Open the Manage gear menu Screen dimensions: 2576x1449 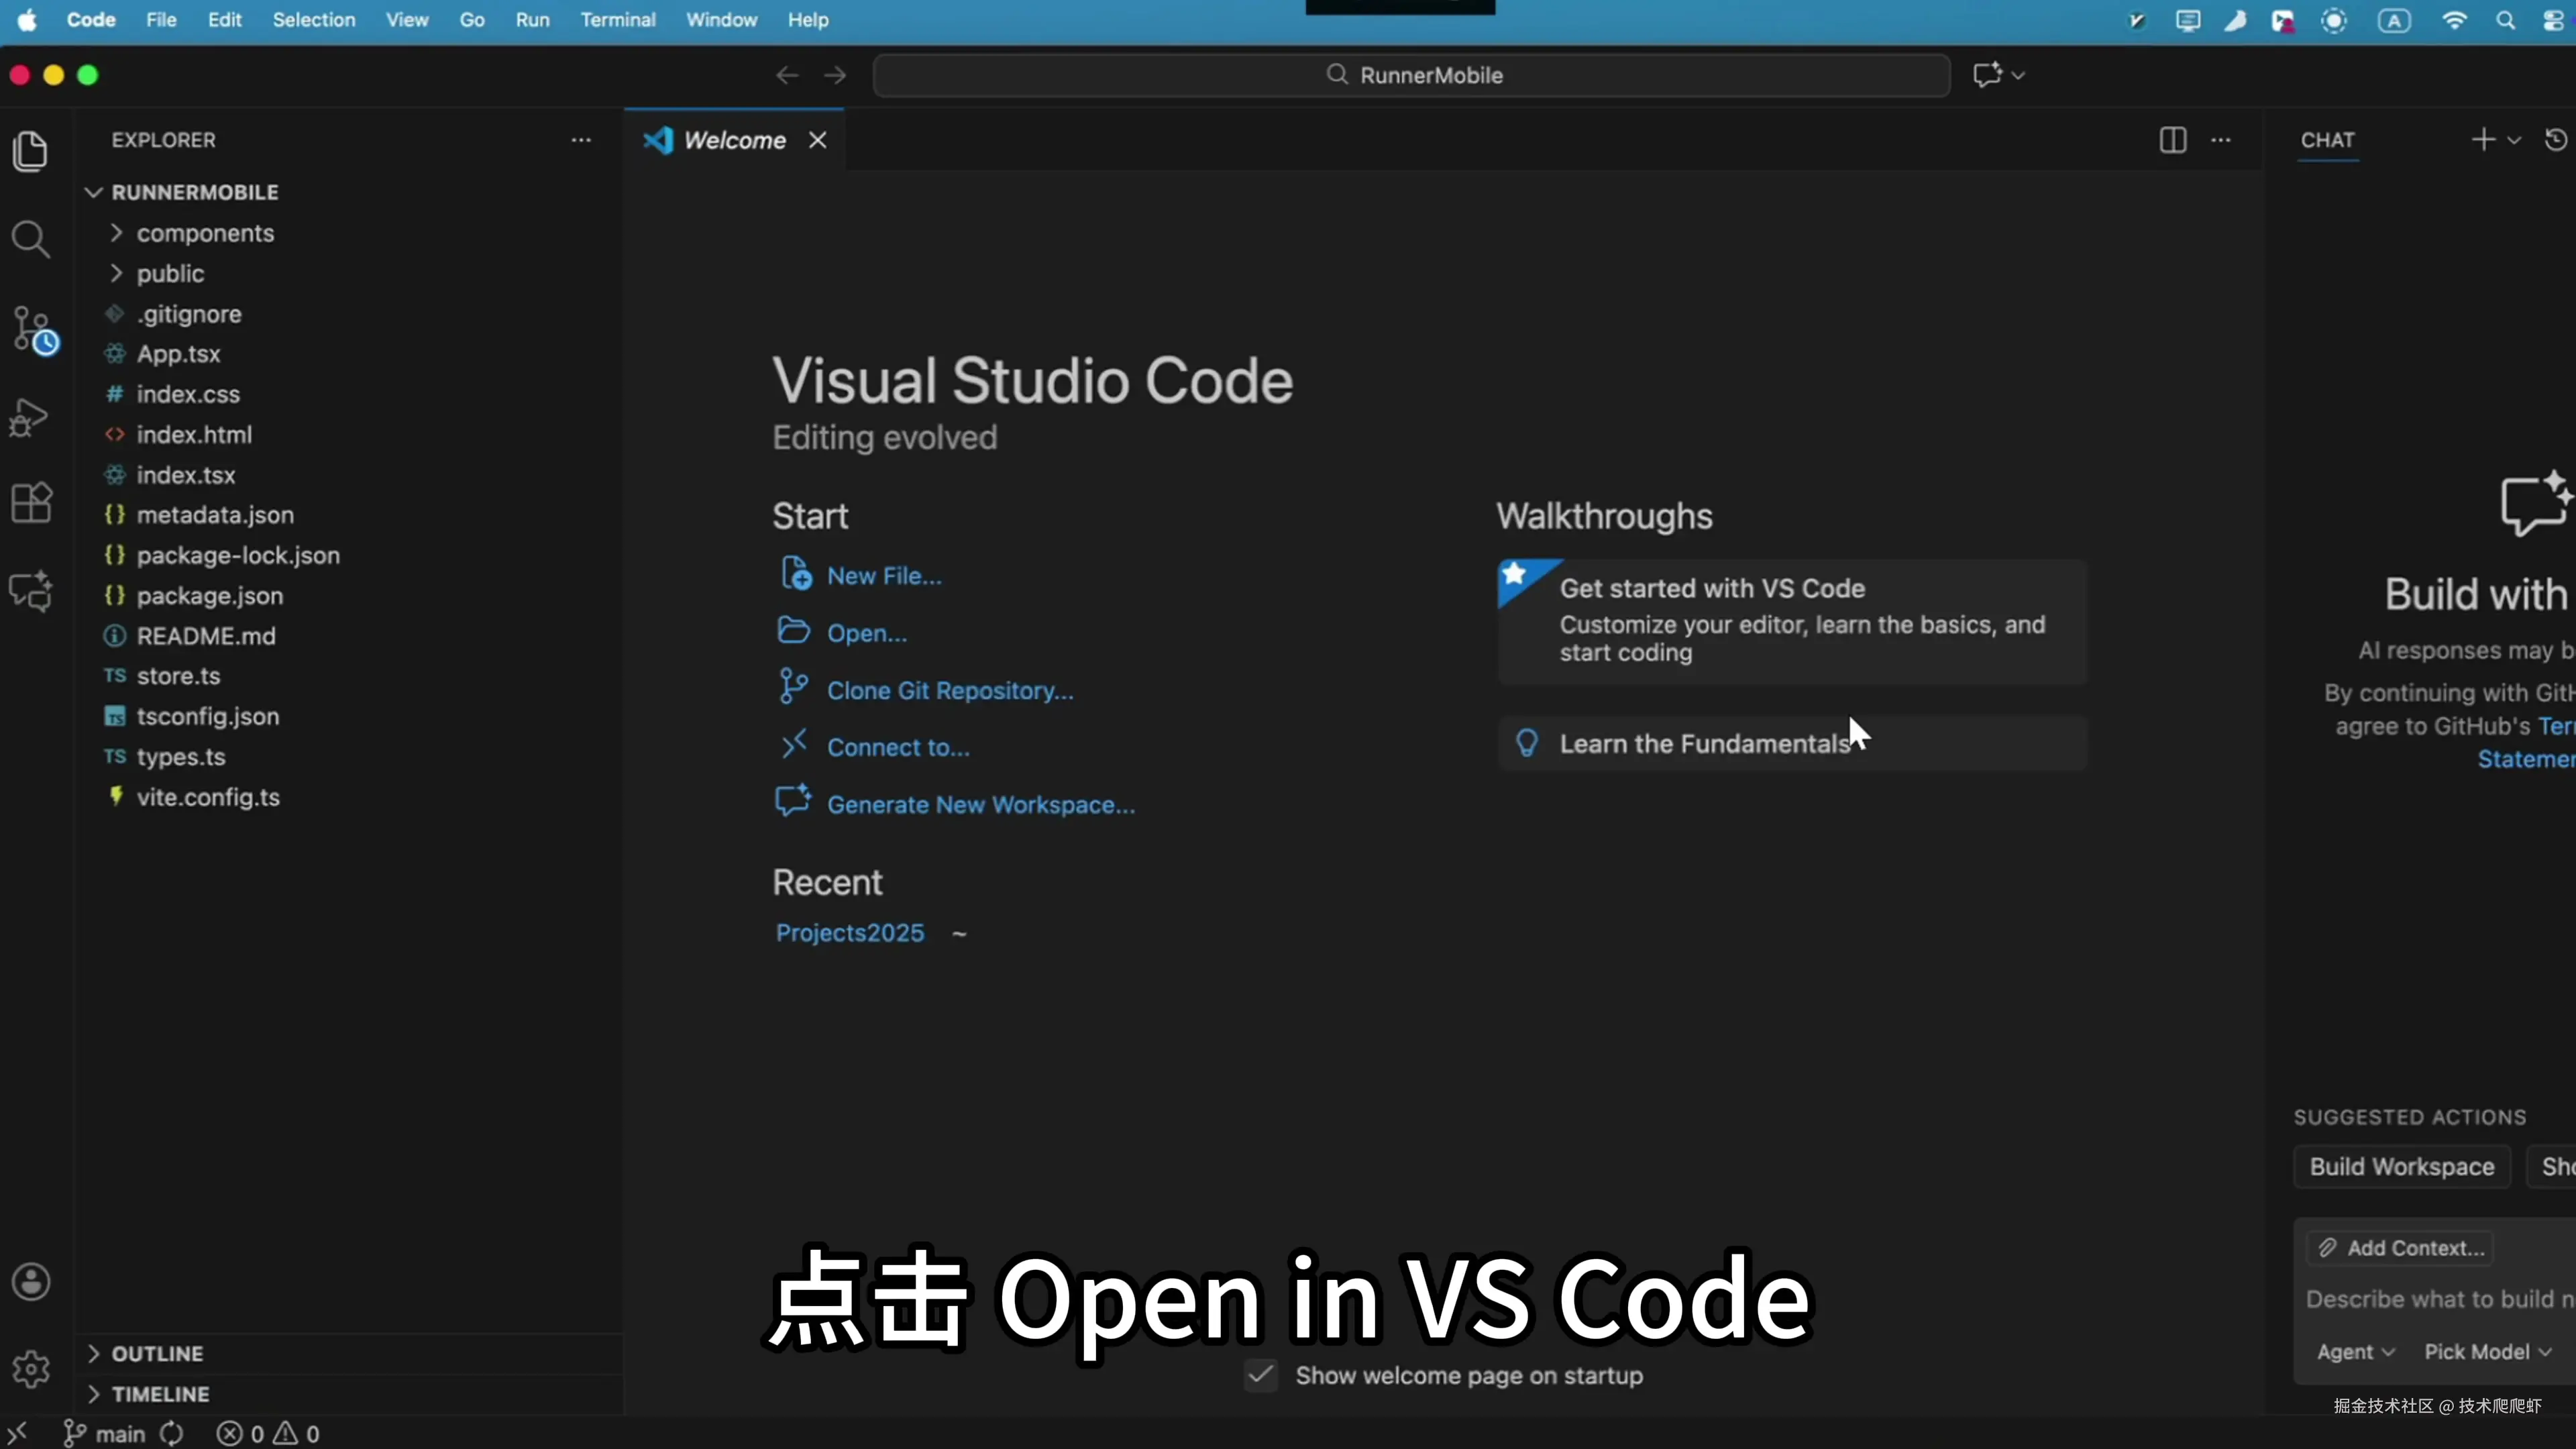tap(31, 1369)
